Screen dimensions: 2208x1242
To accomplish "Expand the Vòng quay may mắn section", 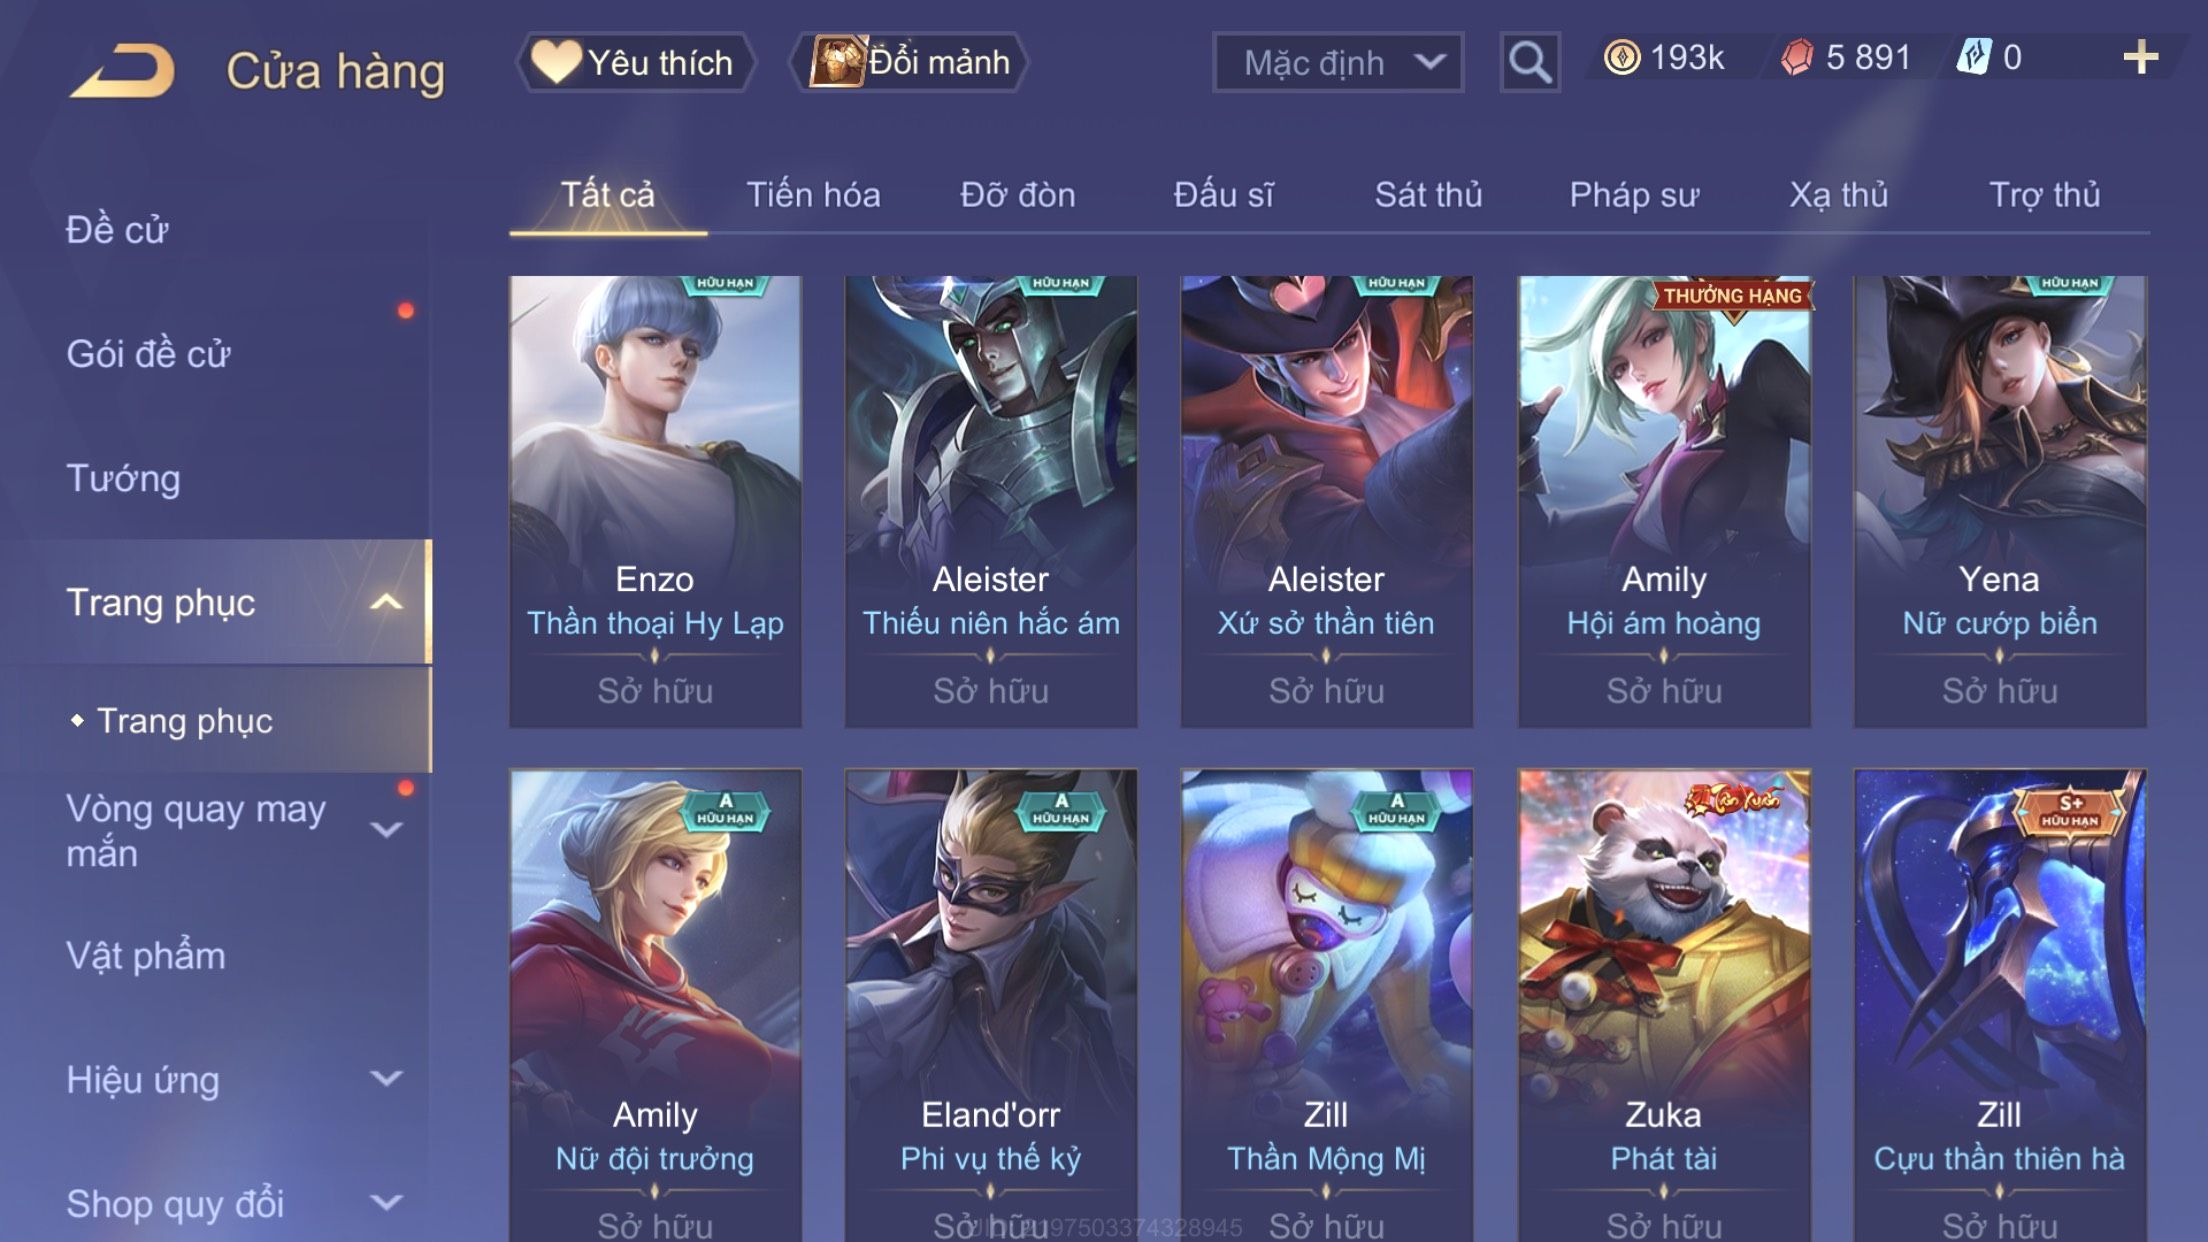I will pyautogui.click(x=386, y=830).
